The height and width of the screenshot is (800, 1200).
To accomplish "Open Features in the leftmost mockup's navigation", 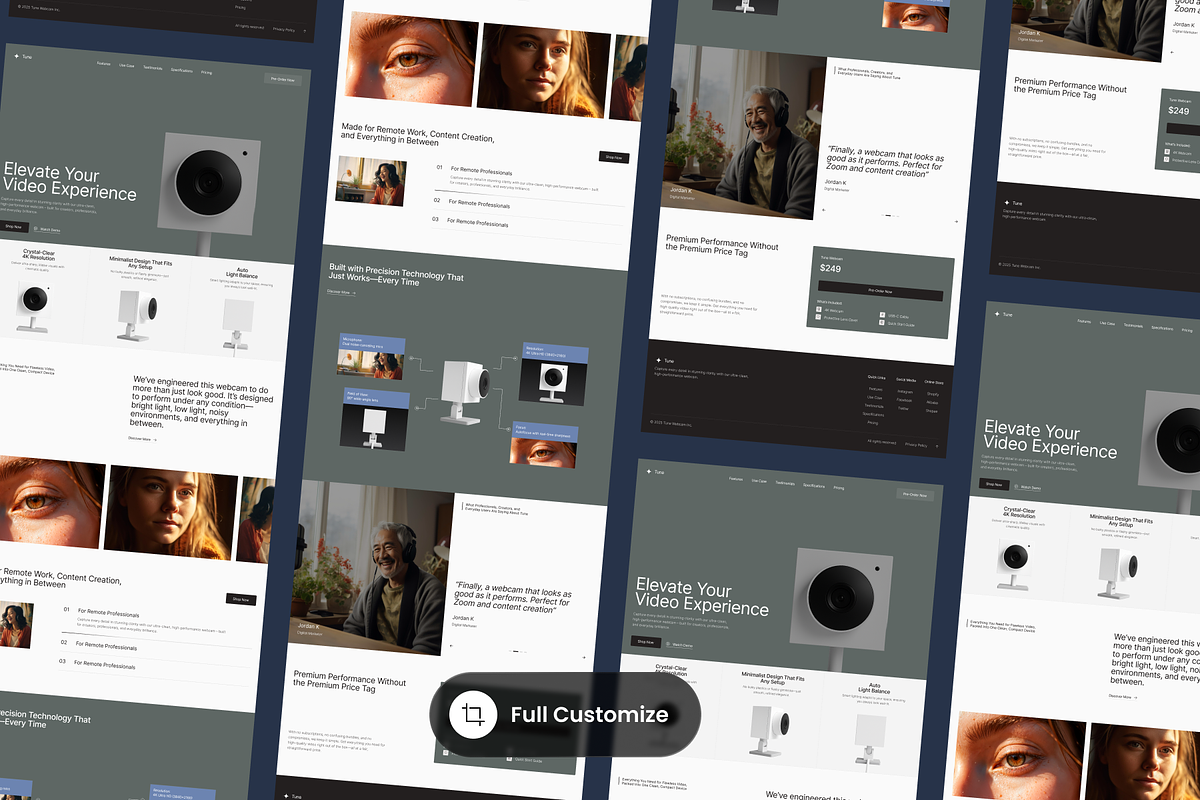I will point(104,63).
